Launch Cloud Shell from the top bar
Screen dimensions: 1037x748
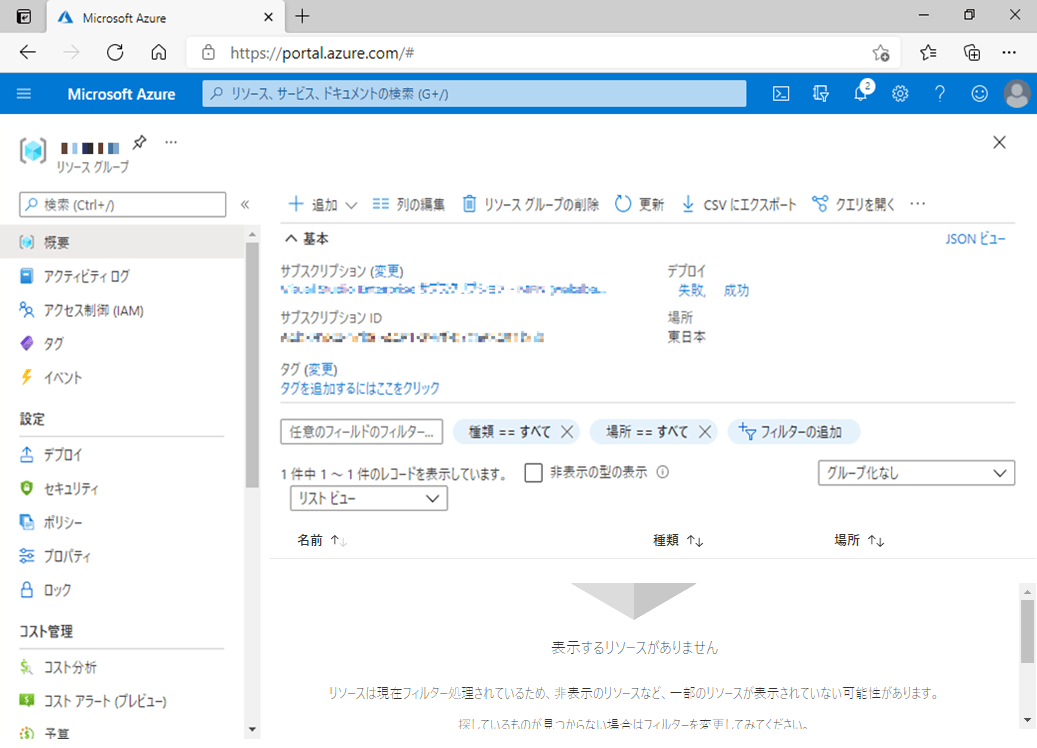(x=781, y=93)
